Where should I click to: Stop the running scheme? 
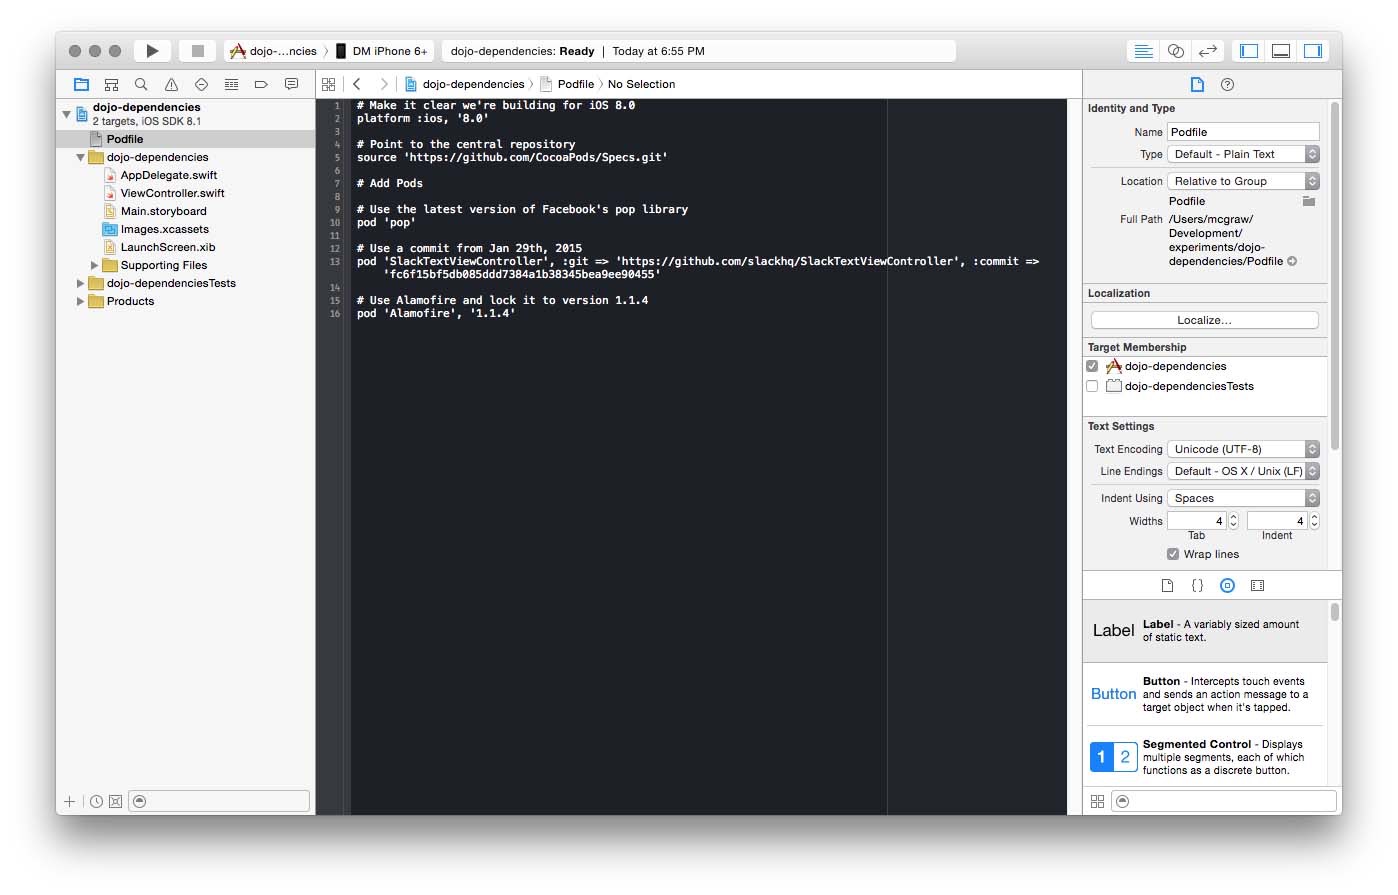[198, 50]
